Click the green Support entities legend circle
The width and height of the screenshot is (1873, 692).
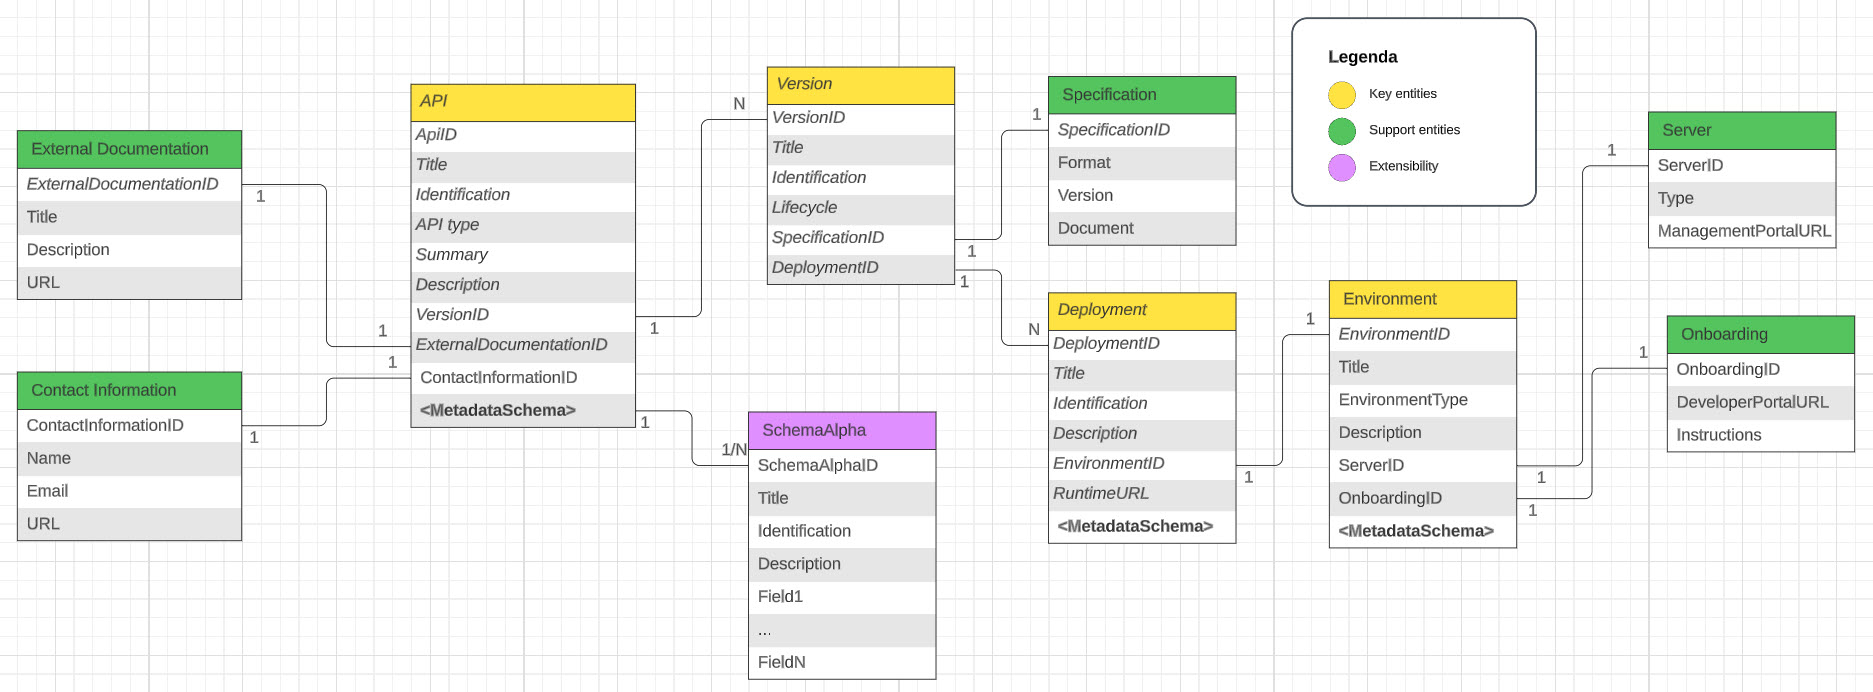(1341, 131)
